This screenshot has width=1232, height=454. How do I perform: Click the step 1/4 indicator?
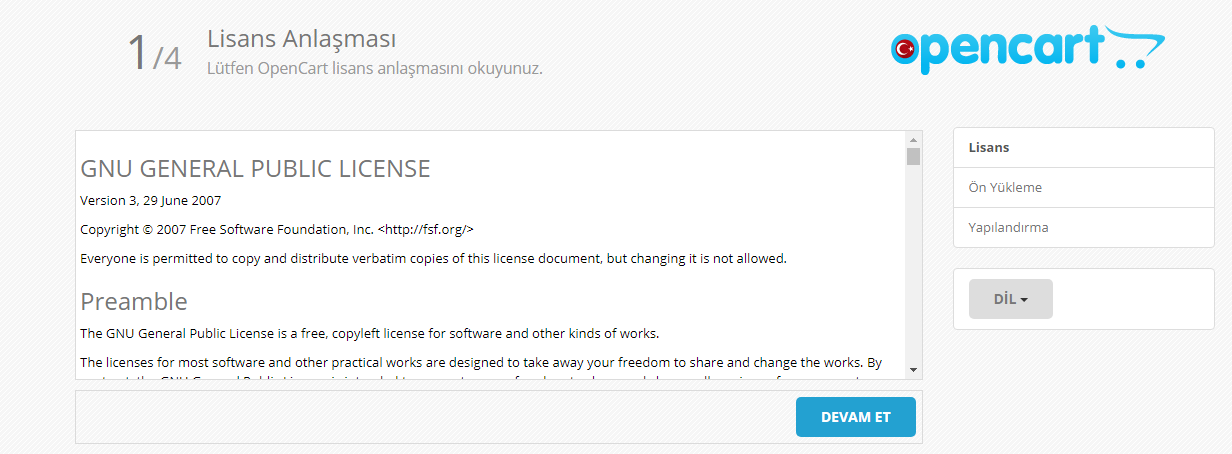154,54
